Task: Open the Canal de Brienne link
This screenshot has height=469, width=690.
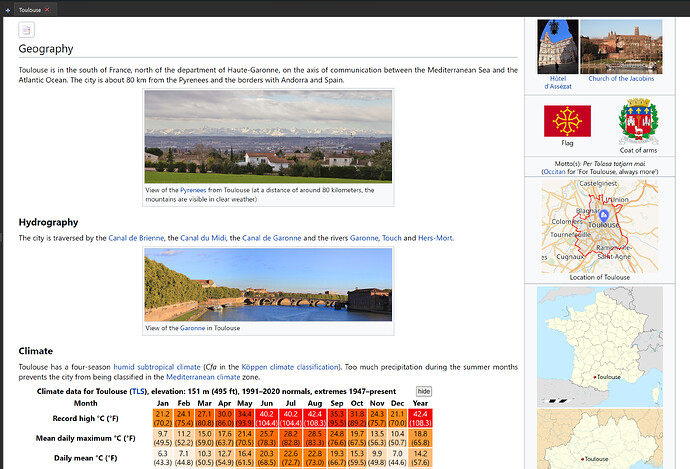Action: [140, 238]
